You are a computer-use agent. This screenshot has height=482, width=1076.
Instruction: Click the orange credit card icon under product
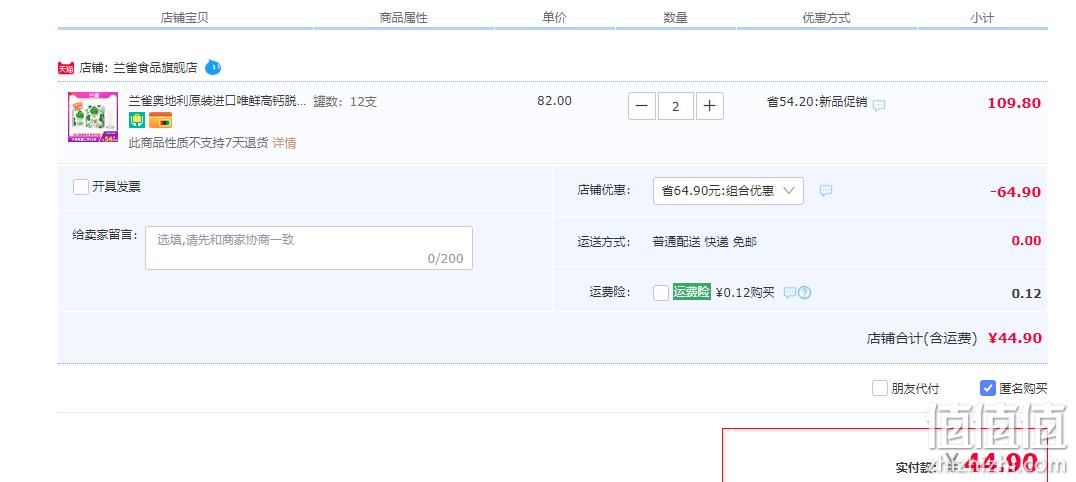pos(161,120)
